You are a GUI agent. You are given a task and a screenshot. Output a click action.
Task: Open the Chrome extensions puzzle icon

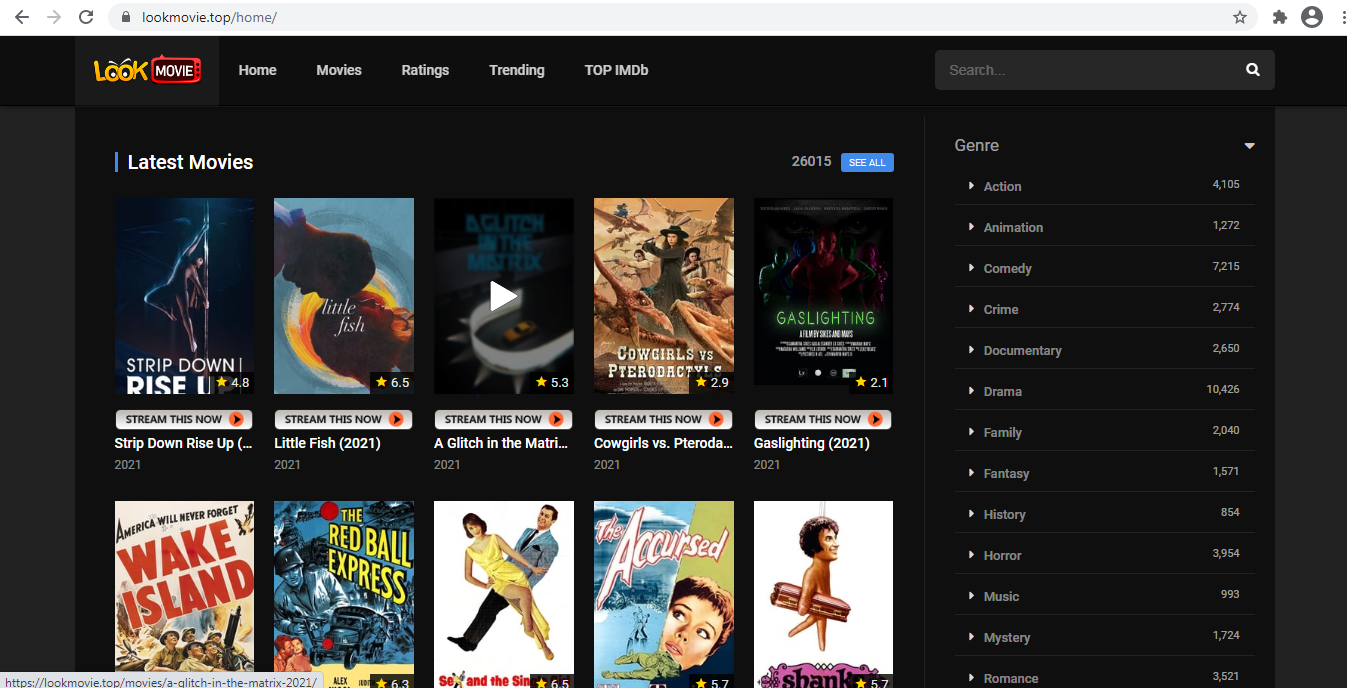pos(1279,17)
